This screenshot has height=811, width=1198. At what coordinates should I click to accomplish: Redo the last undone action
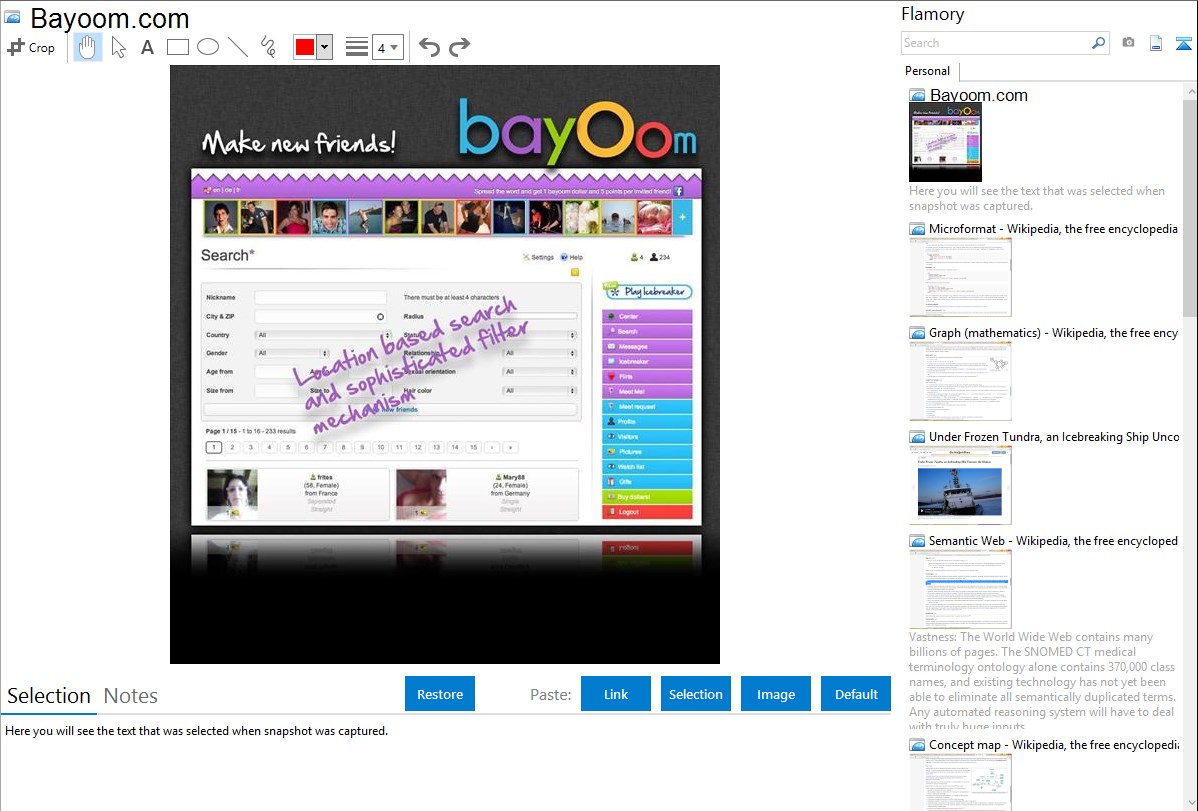(x=459, y=47)
